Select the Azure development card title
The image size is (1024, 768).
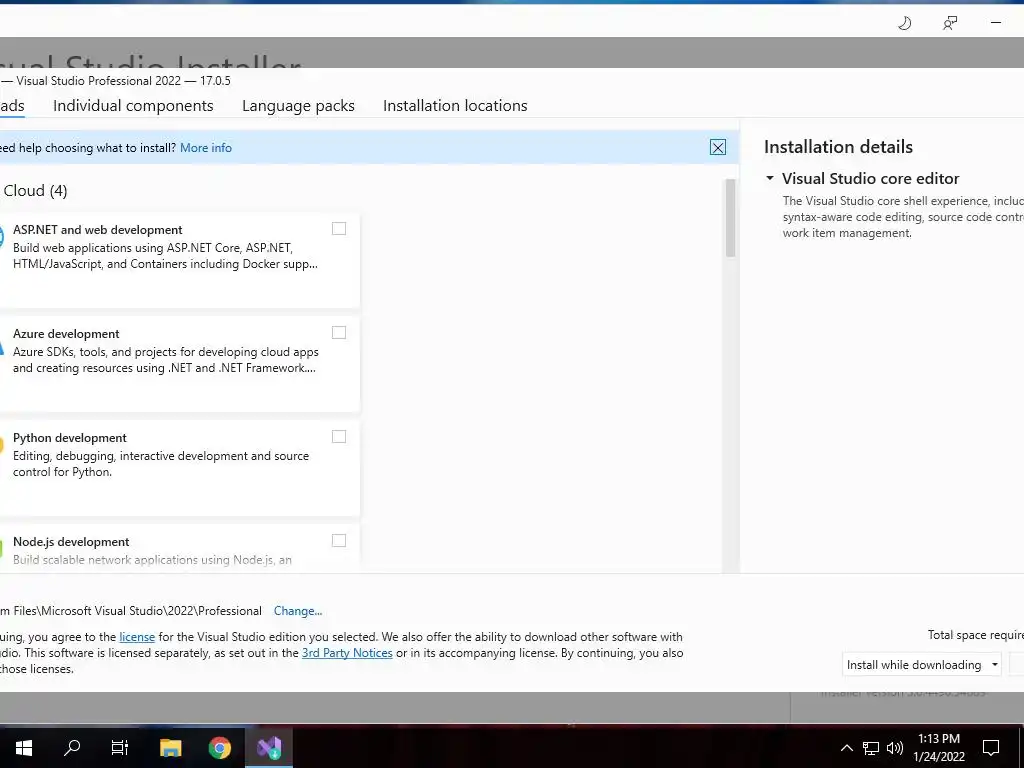click(x=66, y=334)
